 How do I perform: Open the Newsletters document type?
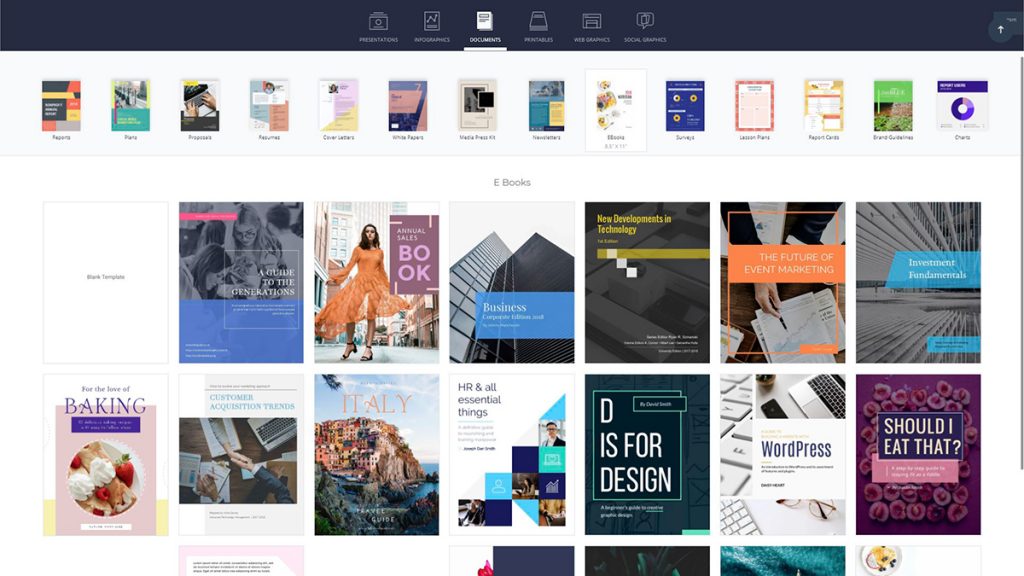[547, 110]
